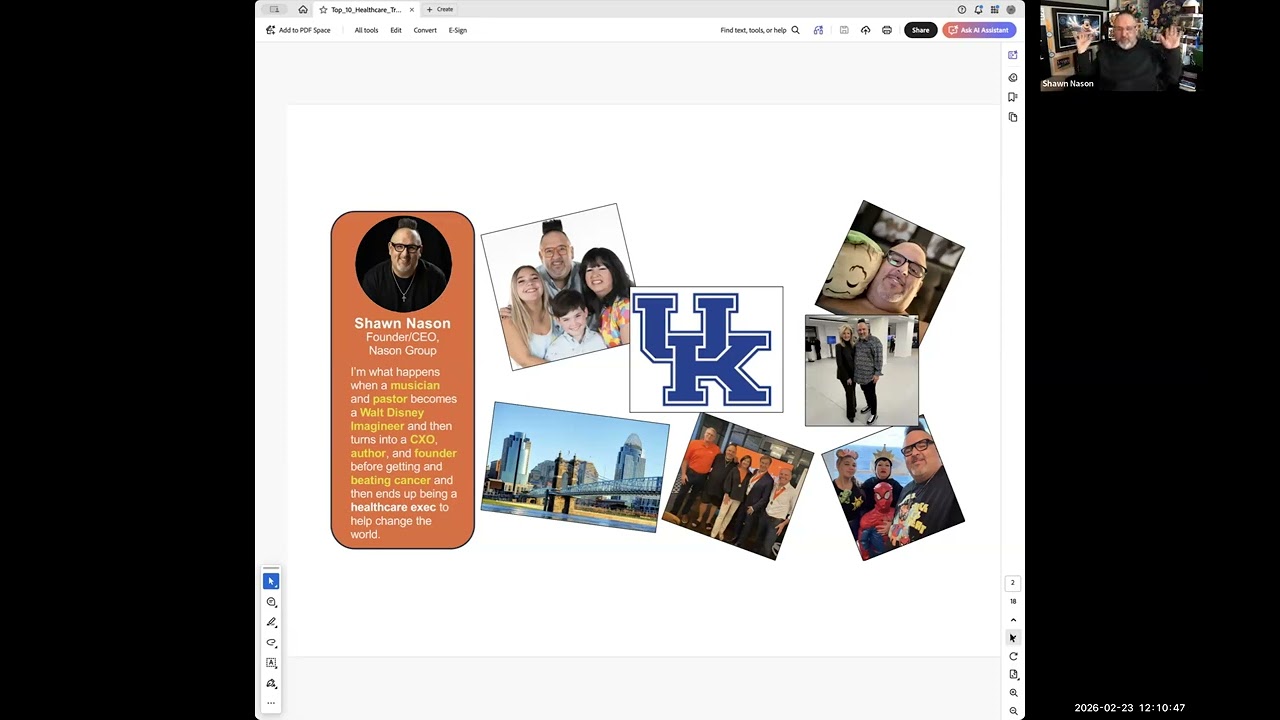Star the Top_10_Healthcare document tab

coord(323,9)
